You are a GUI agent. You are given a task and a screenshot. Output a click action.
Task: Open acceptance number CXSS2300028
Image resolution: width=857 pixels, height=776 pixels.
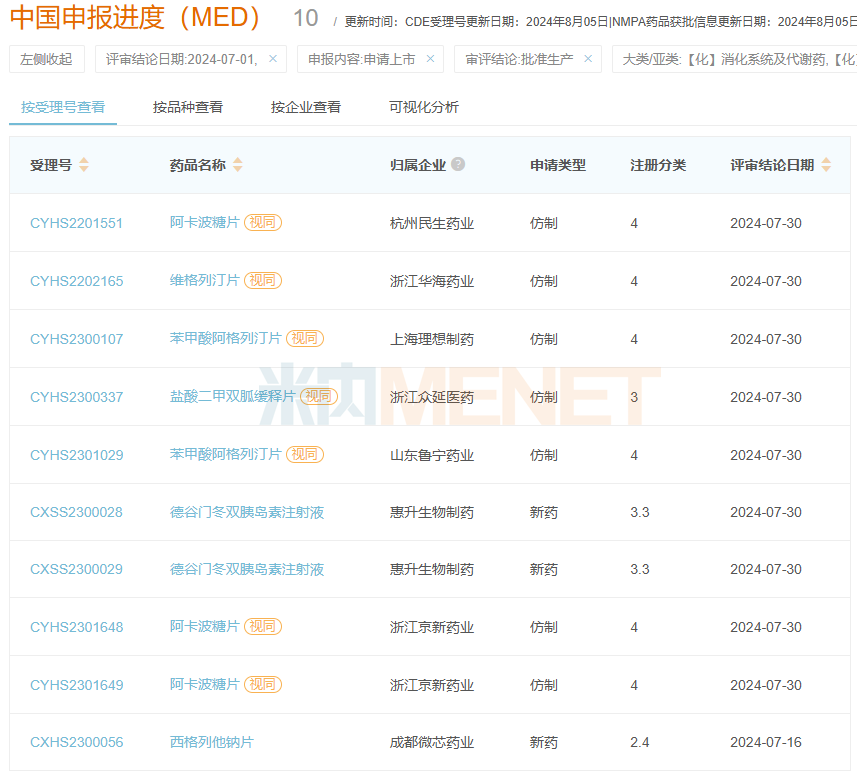pyautogui.click(x=76, y=512)
